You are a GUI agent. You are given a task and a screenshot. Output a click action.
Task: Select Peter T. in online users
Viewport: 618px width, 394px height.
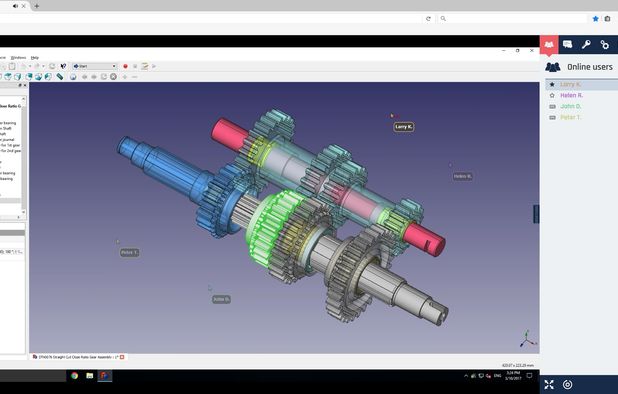click(x=570, y=117)
